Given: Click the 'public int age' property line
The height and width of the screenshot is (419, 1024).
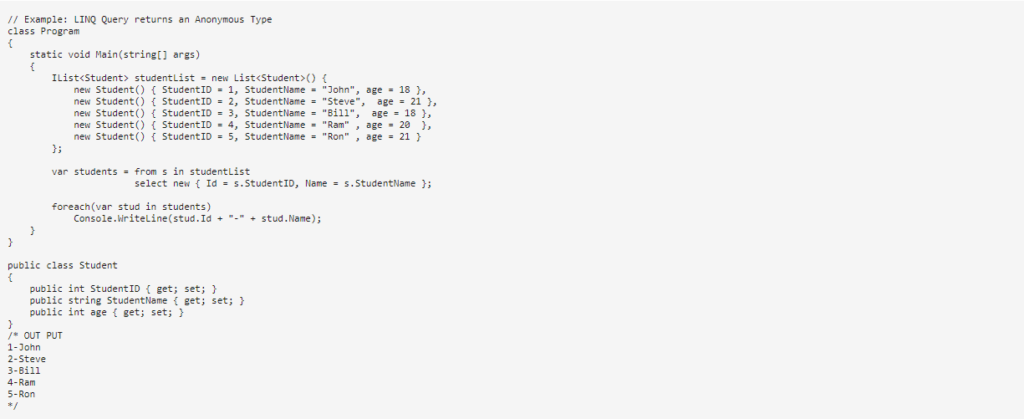Looking at the screenshot, I should (x=107, y=313).
